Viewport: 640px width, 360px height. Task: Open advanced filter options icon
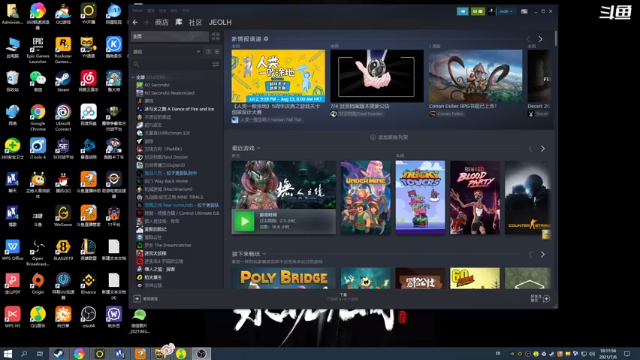pos(216,64)
